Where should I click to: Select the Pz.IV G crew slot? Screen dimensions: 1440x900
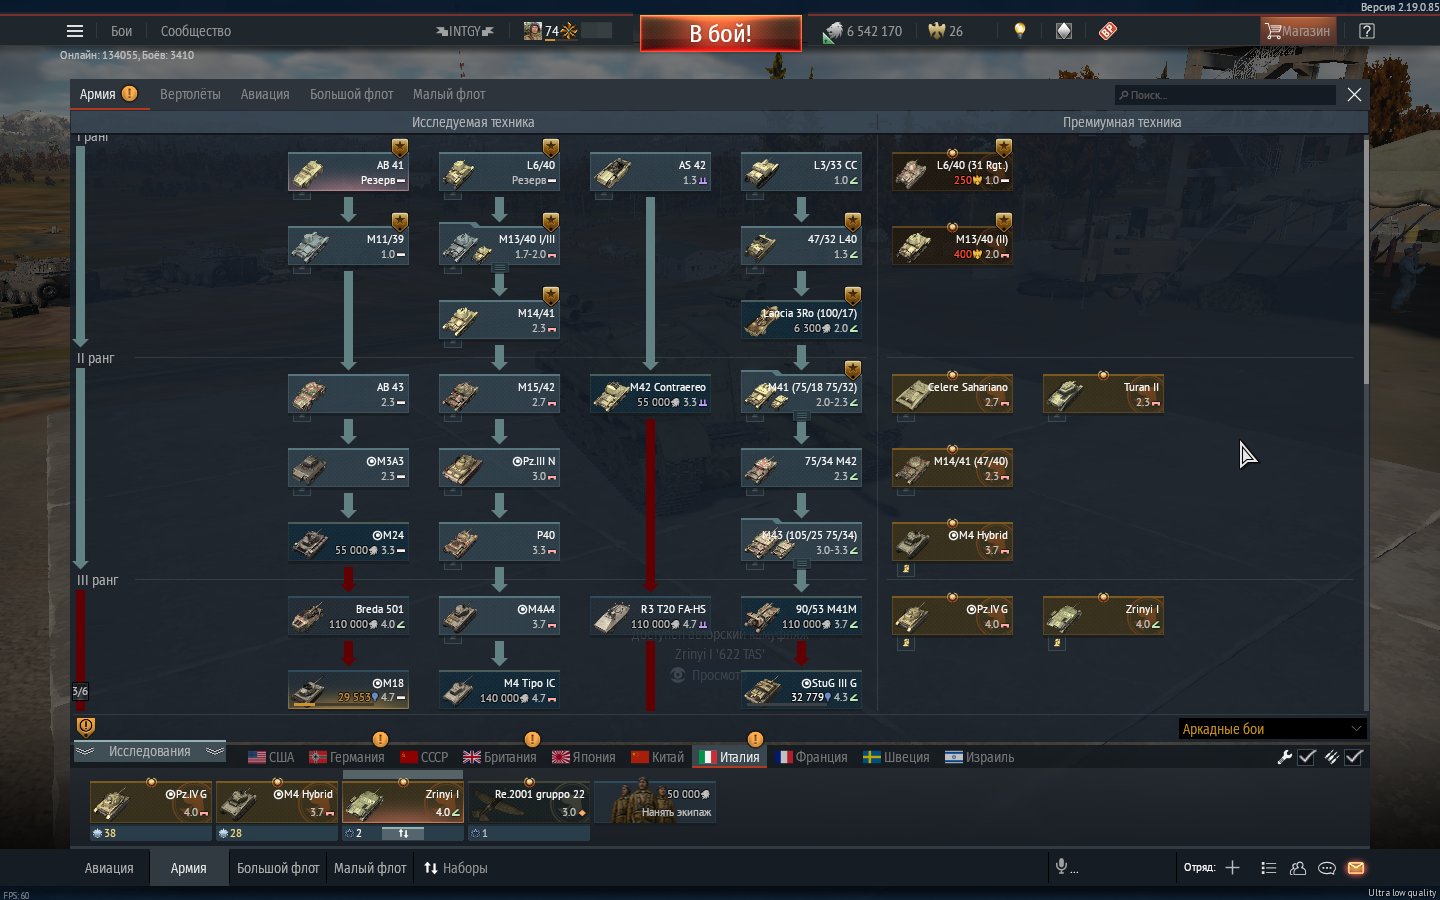pyautogui.click(x=150, y=802)
